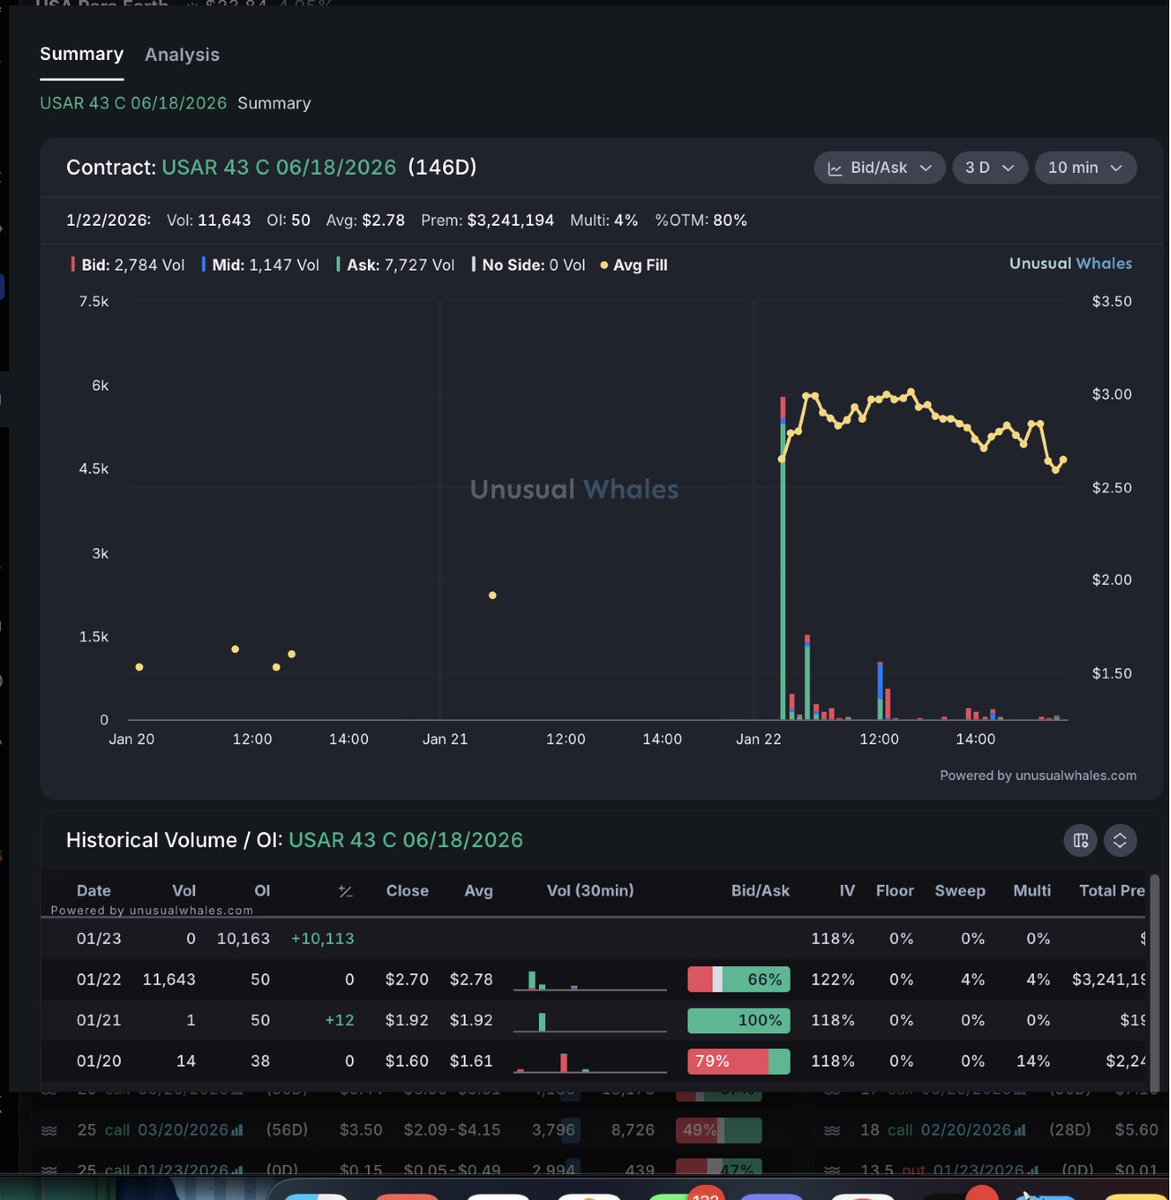The width and height of the screenshot is (1171, 1200).
Task: Open the column settings in Historical Volume panel
Action: coord(1080,841)
